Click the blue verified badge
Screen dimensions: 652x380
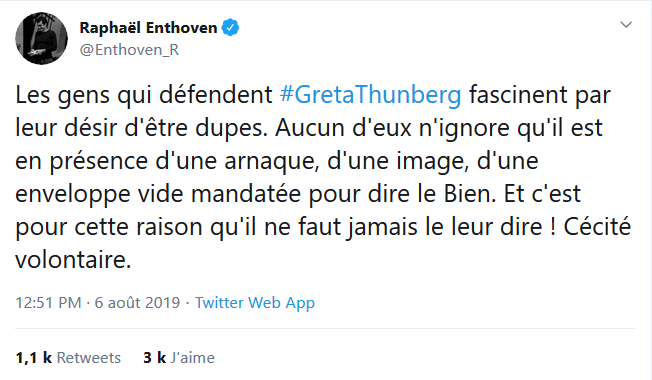pyautogui.click(x=230, y=28)
